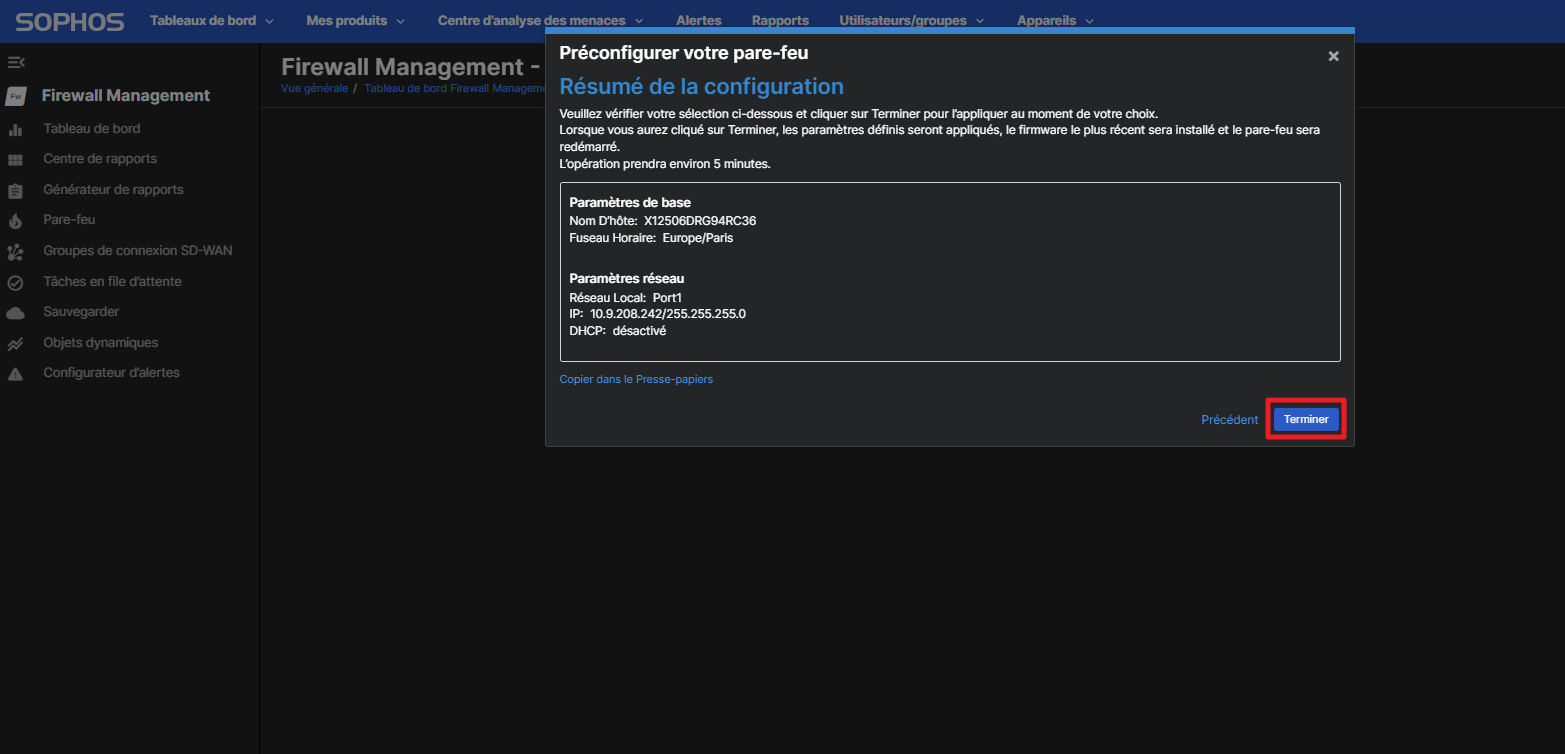
Task: Click the Firewall Management sidebar heading
Action: click(126, 95)
